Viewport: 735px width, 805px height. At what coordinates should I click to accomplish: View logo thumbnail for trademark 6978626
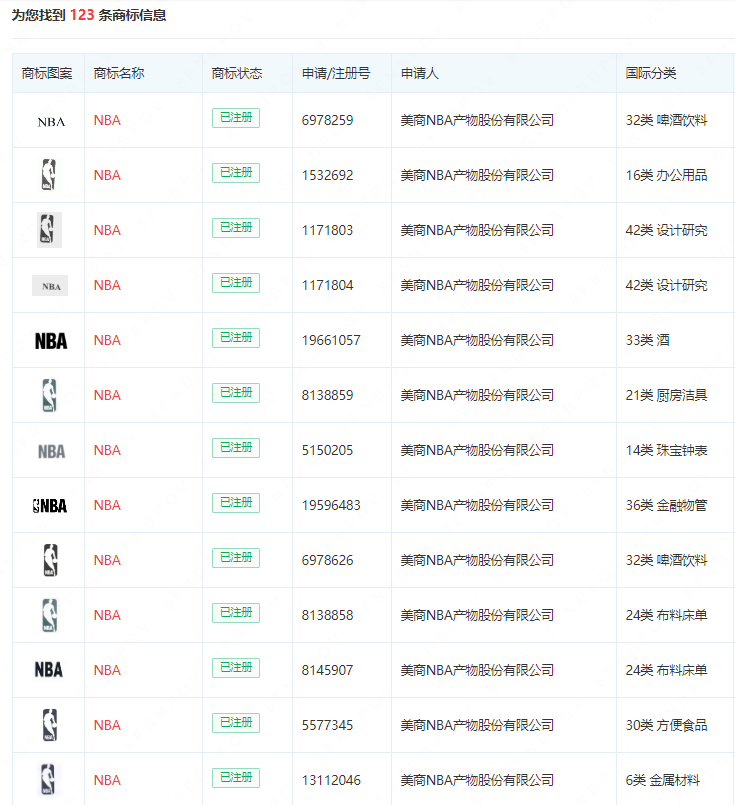[50, 560]
